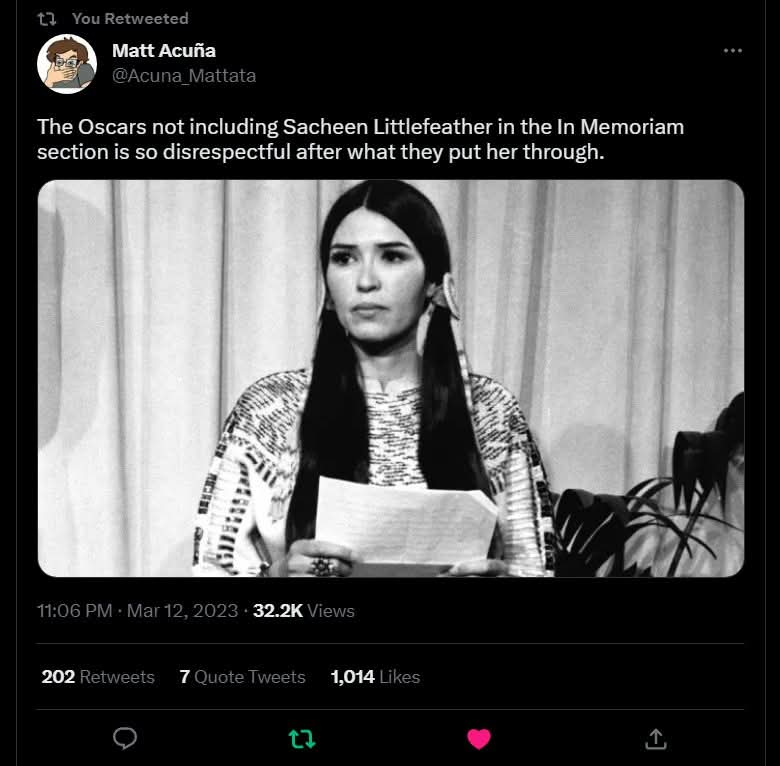Click the 11:06 PM timestamp

[75, 611]
